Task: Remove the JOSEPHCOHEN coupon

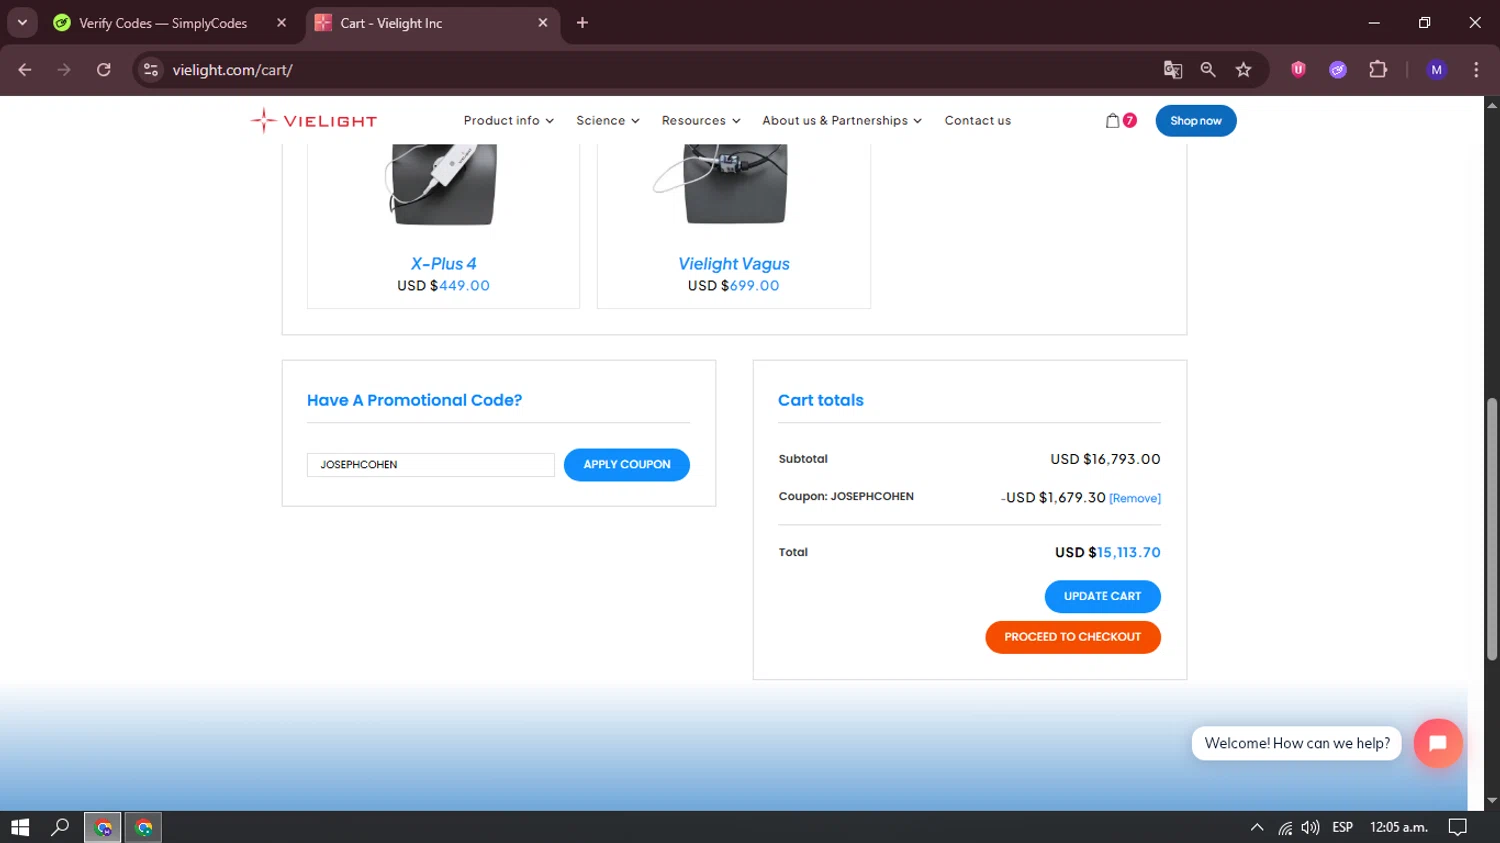Action: pyautogui.click(x=1135, y=498)
